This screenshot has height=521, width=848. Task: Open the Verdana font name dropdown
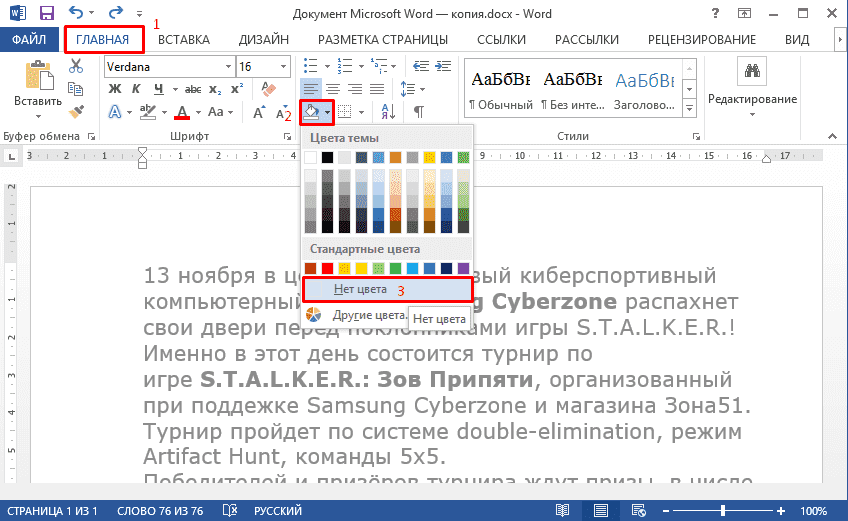[x=229, y=67]
